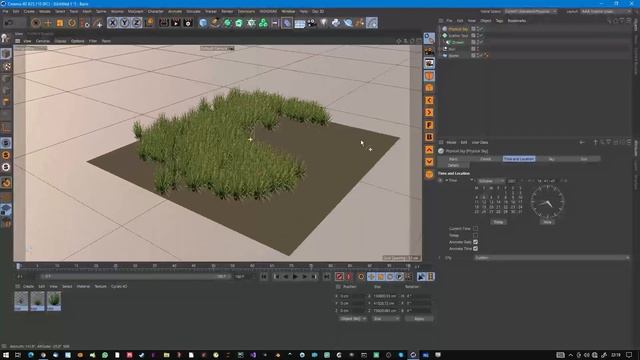The image size is (640, 360).
Task: Select Physical Sky object in Object Manager
Action: pos(458,29)
